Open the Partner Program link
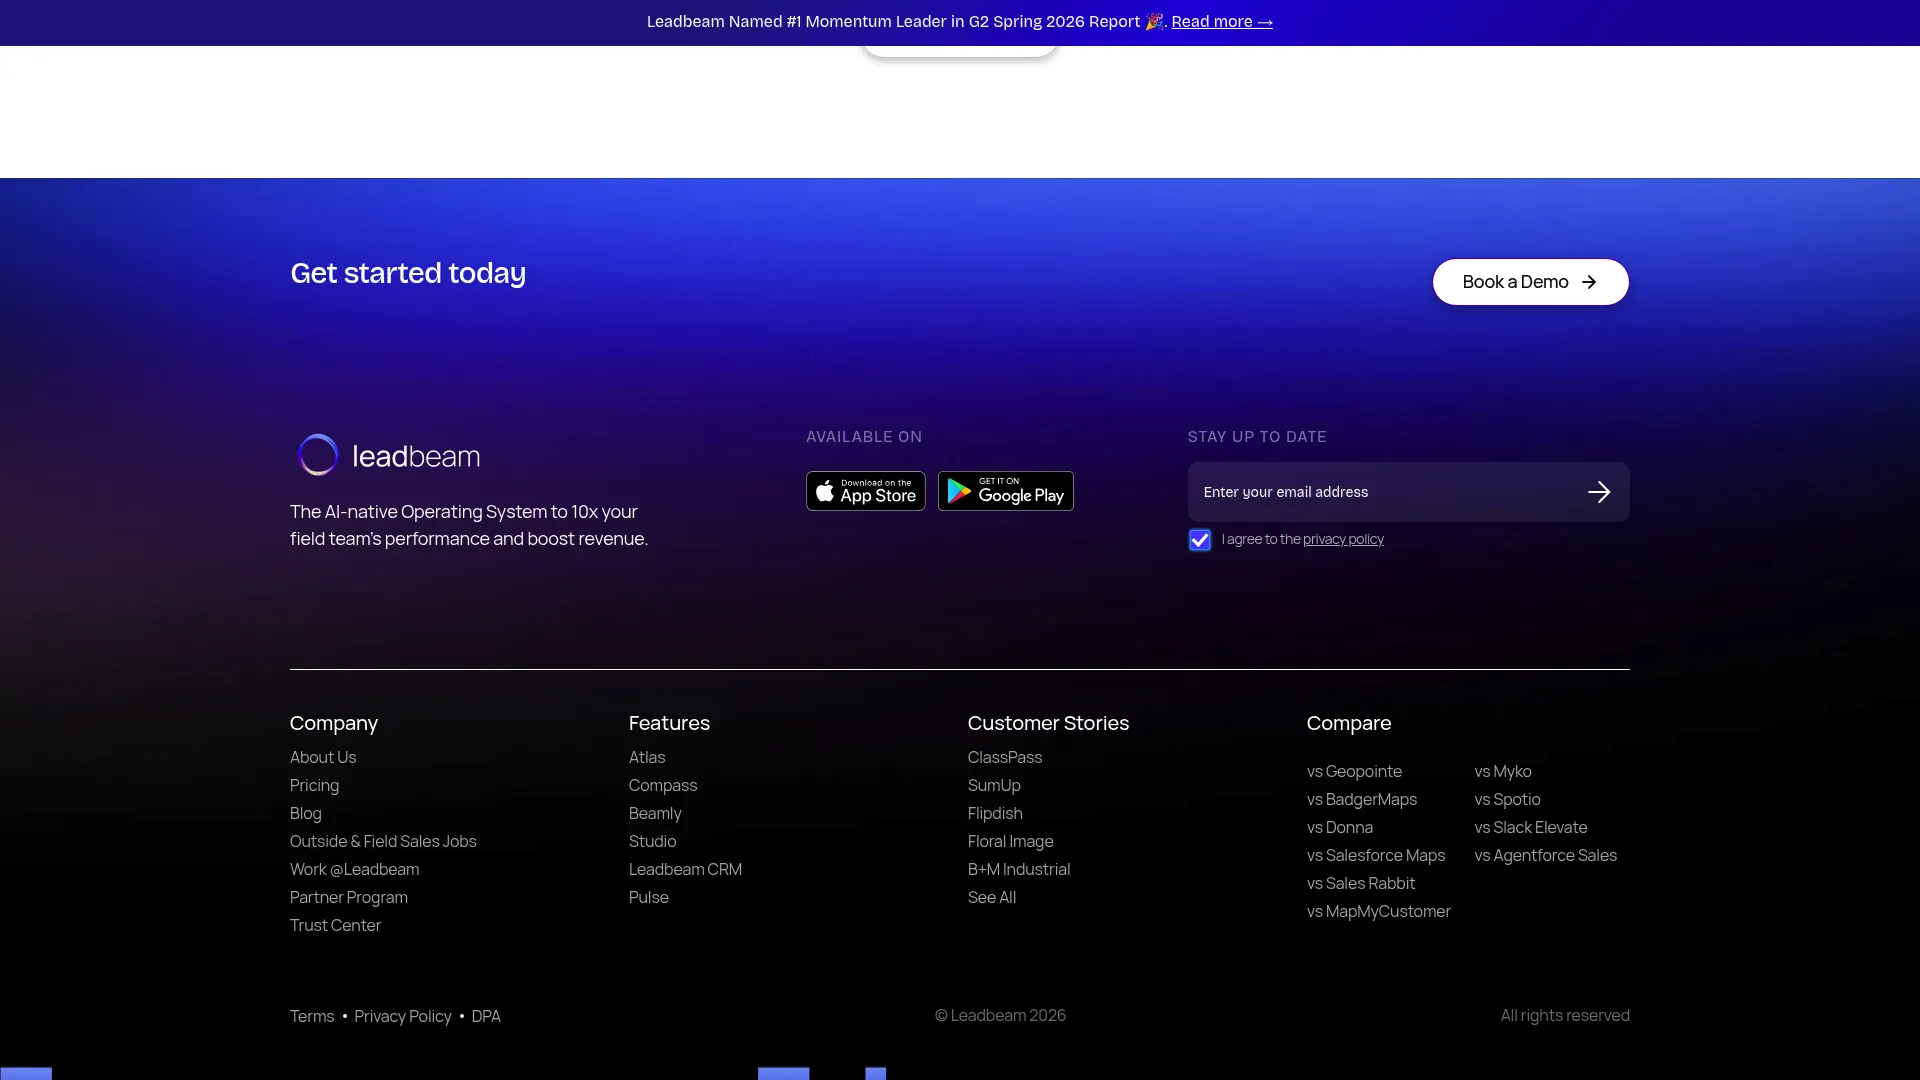This screenshot has height=1080, width=1920. 349,898
